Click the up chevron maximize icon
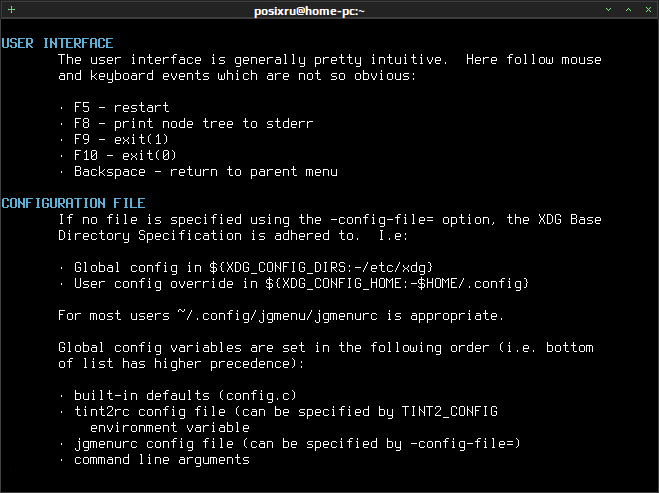The image size is (659, 493). click(628, 10)
